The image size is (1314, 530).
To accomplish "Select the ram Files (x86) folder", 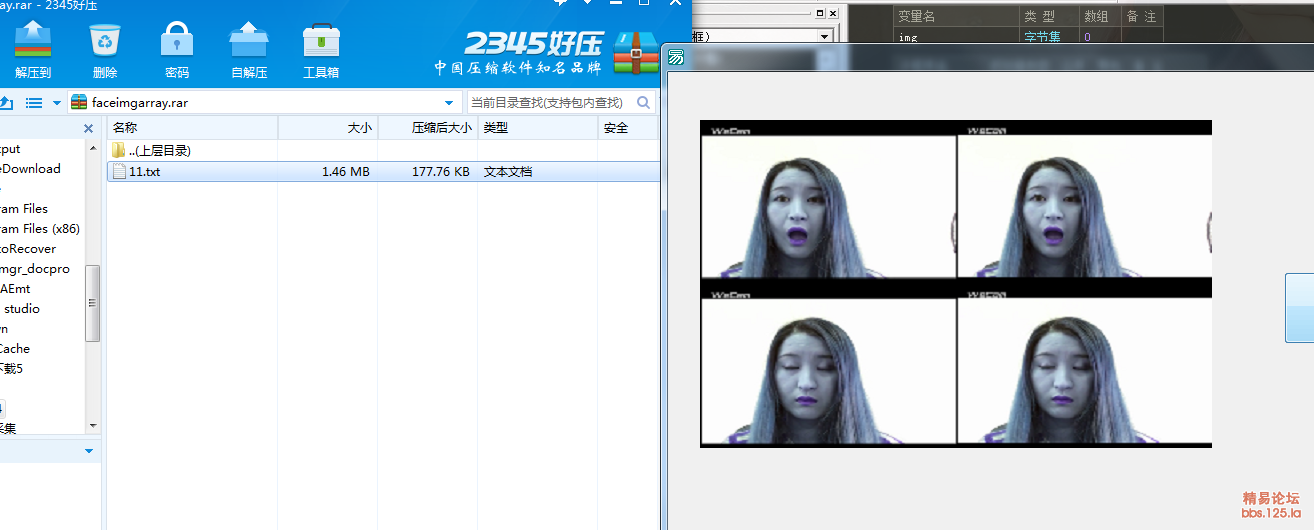I will coord(40,229).
